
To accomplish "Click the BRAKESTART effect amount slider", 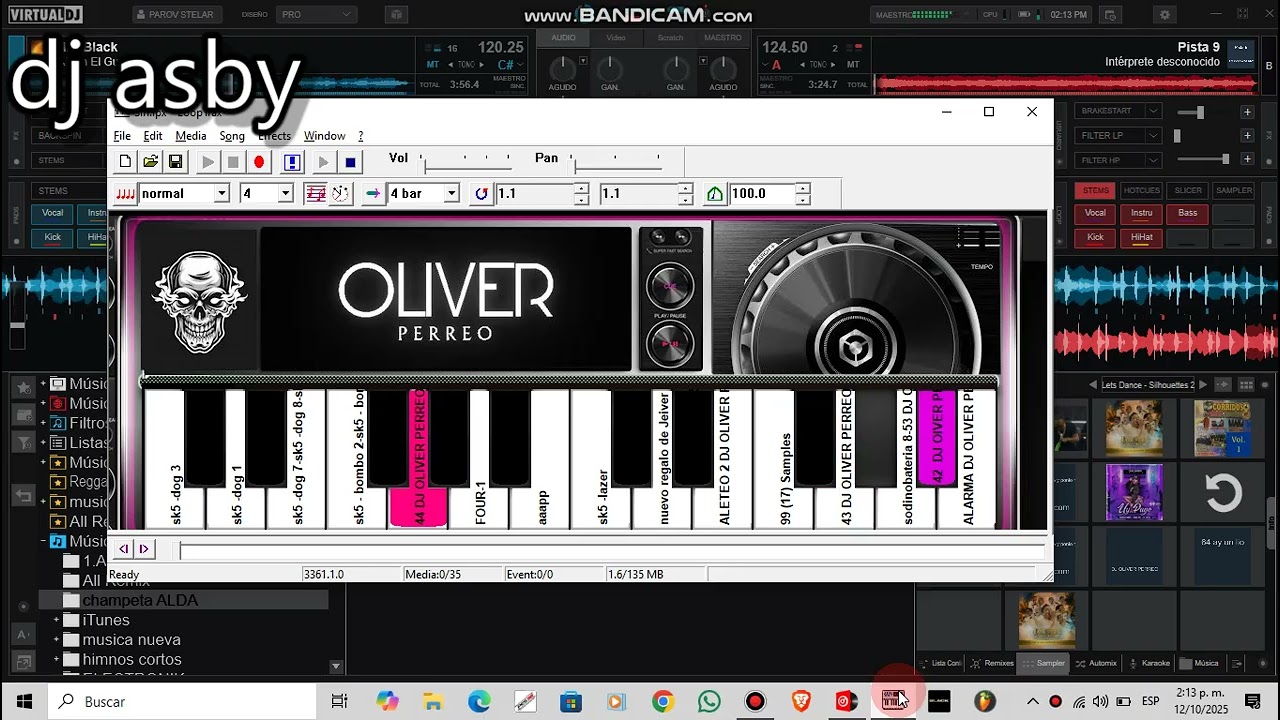I will (x=1201, y=112).
